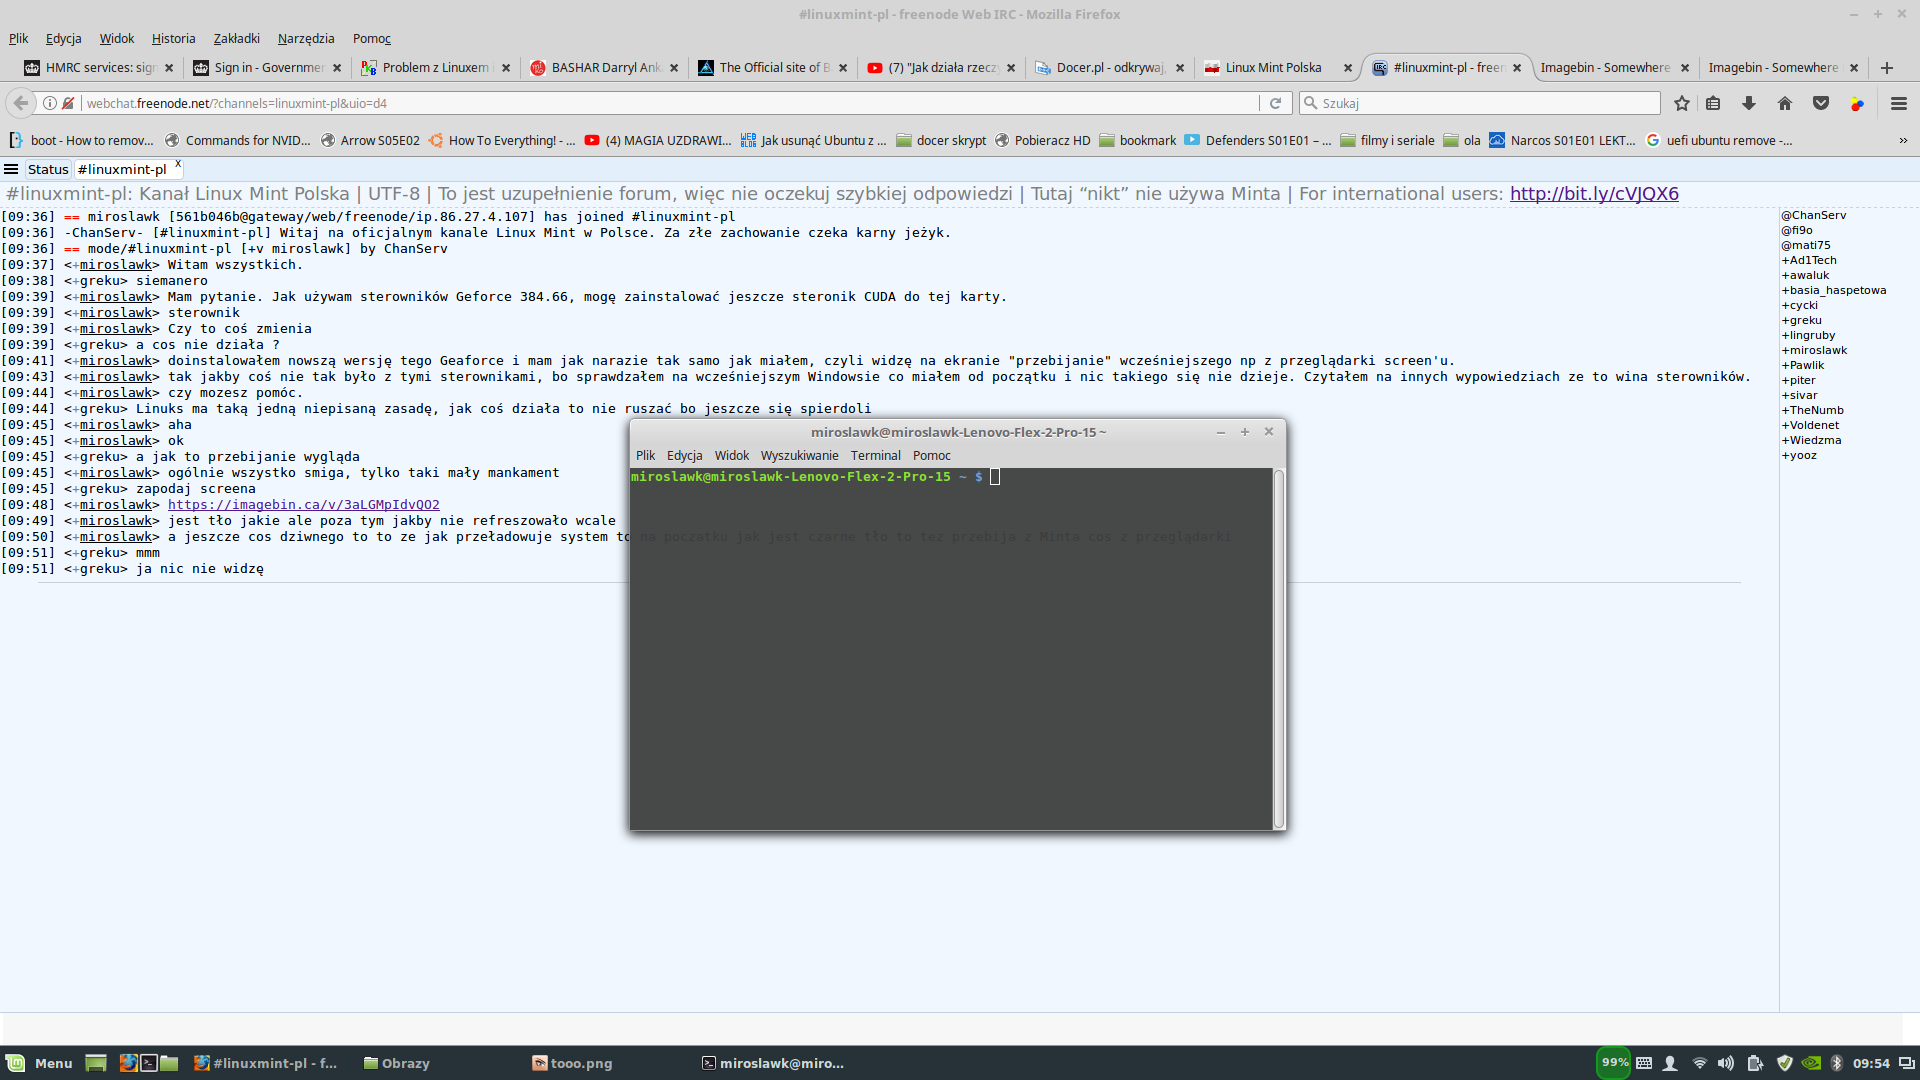The width and height of the screenshot is (1920, 1080).
Task: Open the bookmarks library icon in the toolbar
Action: click(1713, 103)
